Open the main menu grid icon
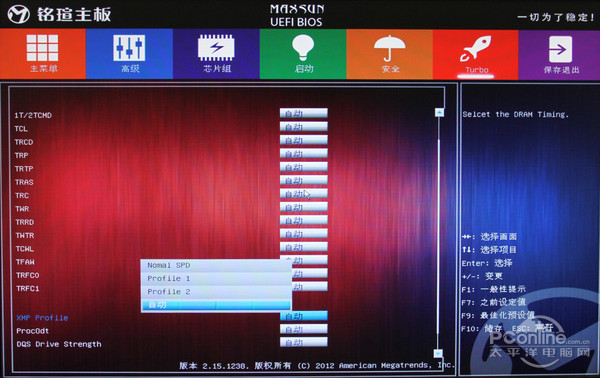 coord(42,48)
